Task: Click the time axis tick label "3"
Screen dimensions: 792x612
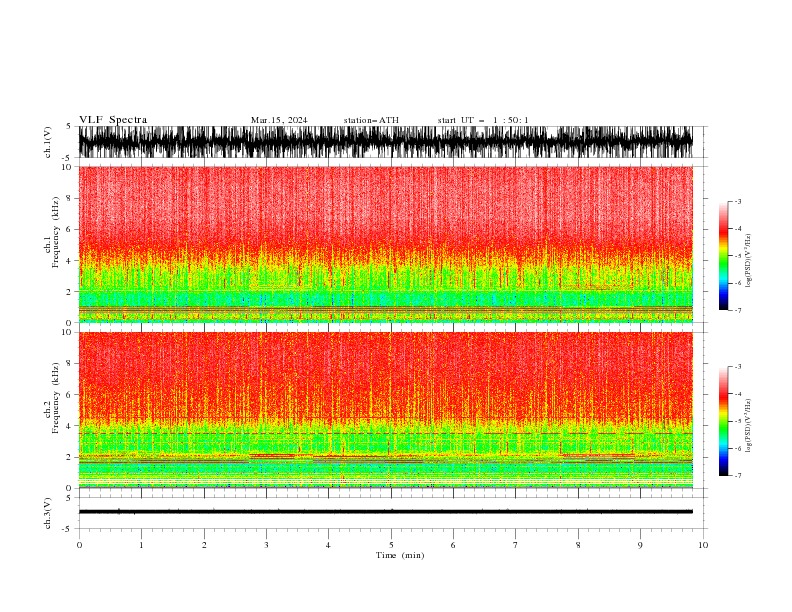Action: pos(266,545)
